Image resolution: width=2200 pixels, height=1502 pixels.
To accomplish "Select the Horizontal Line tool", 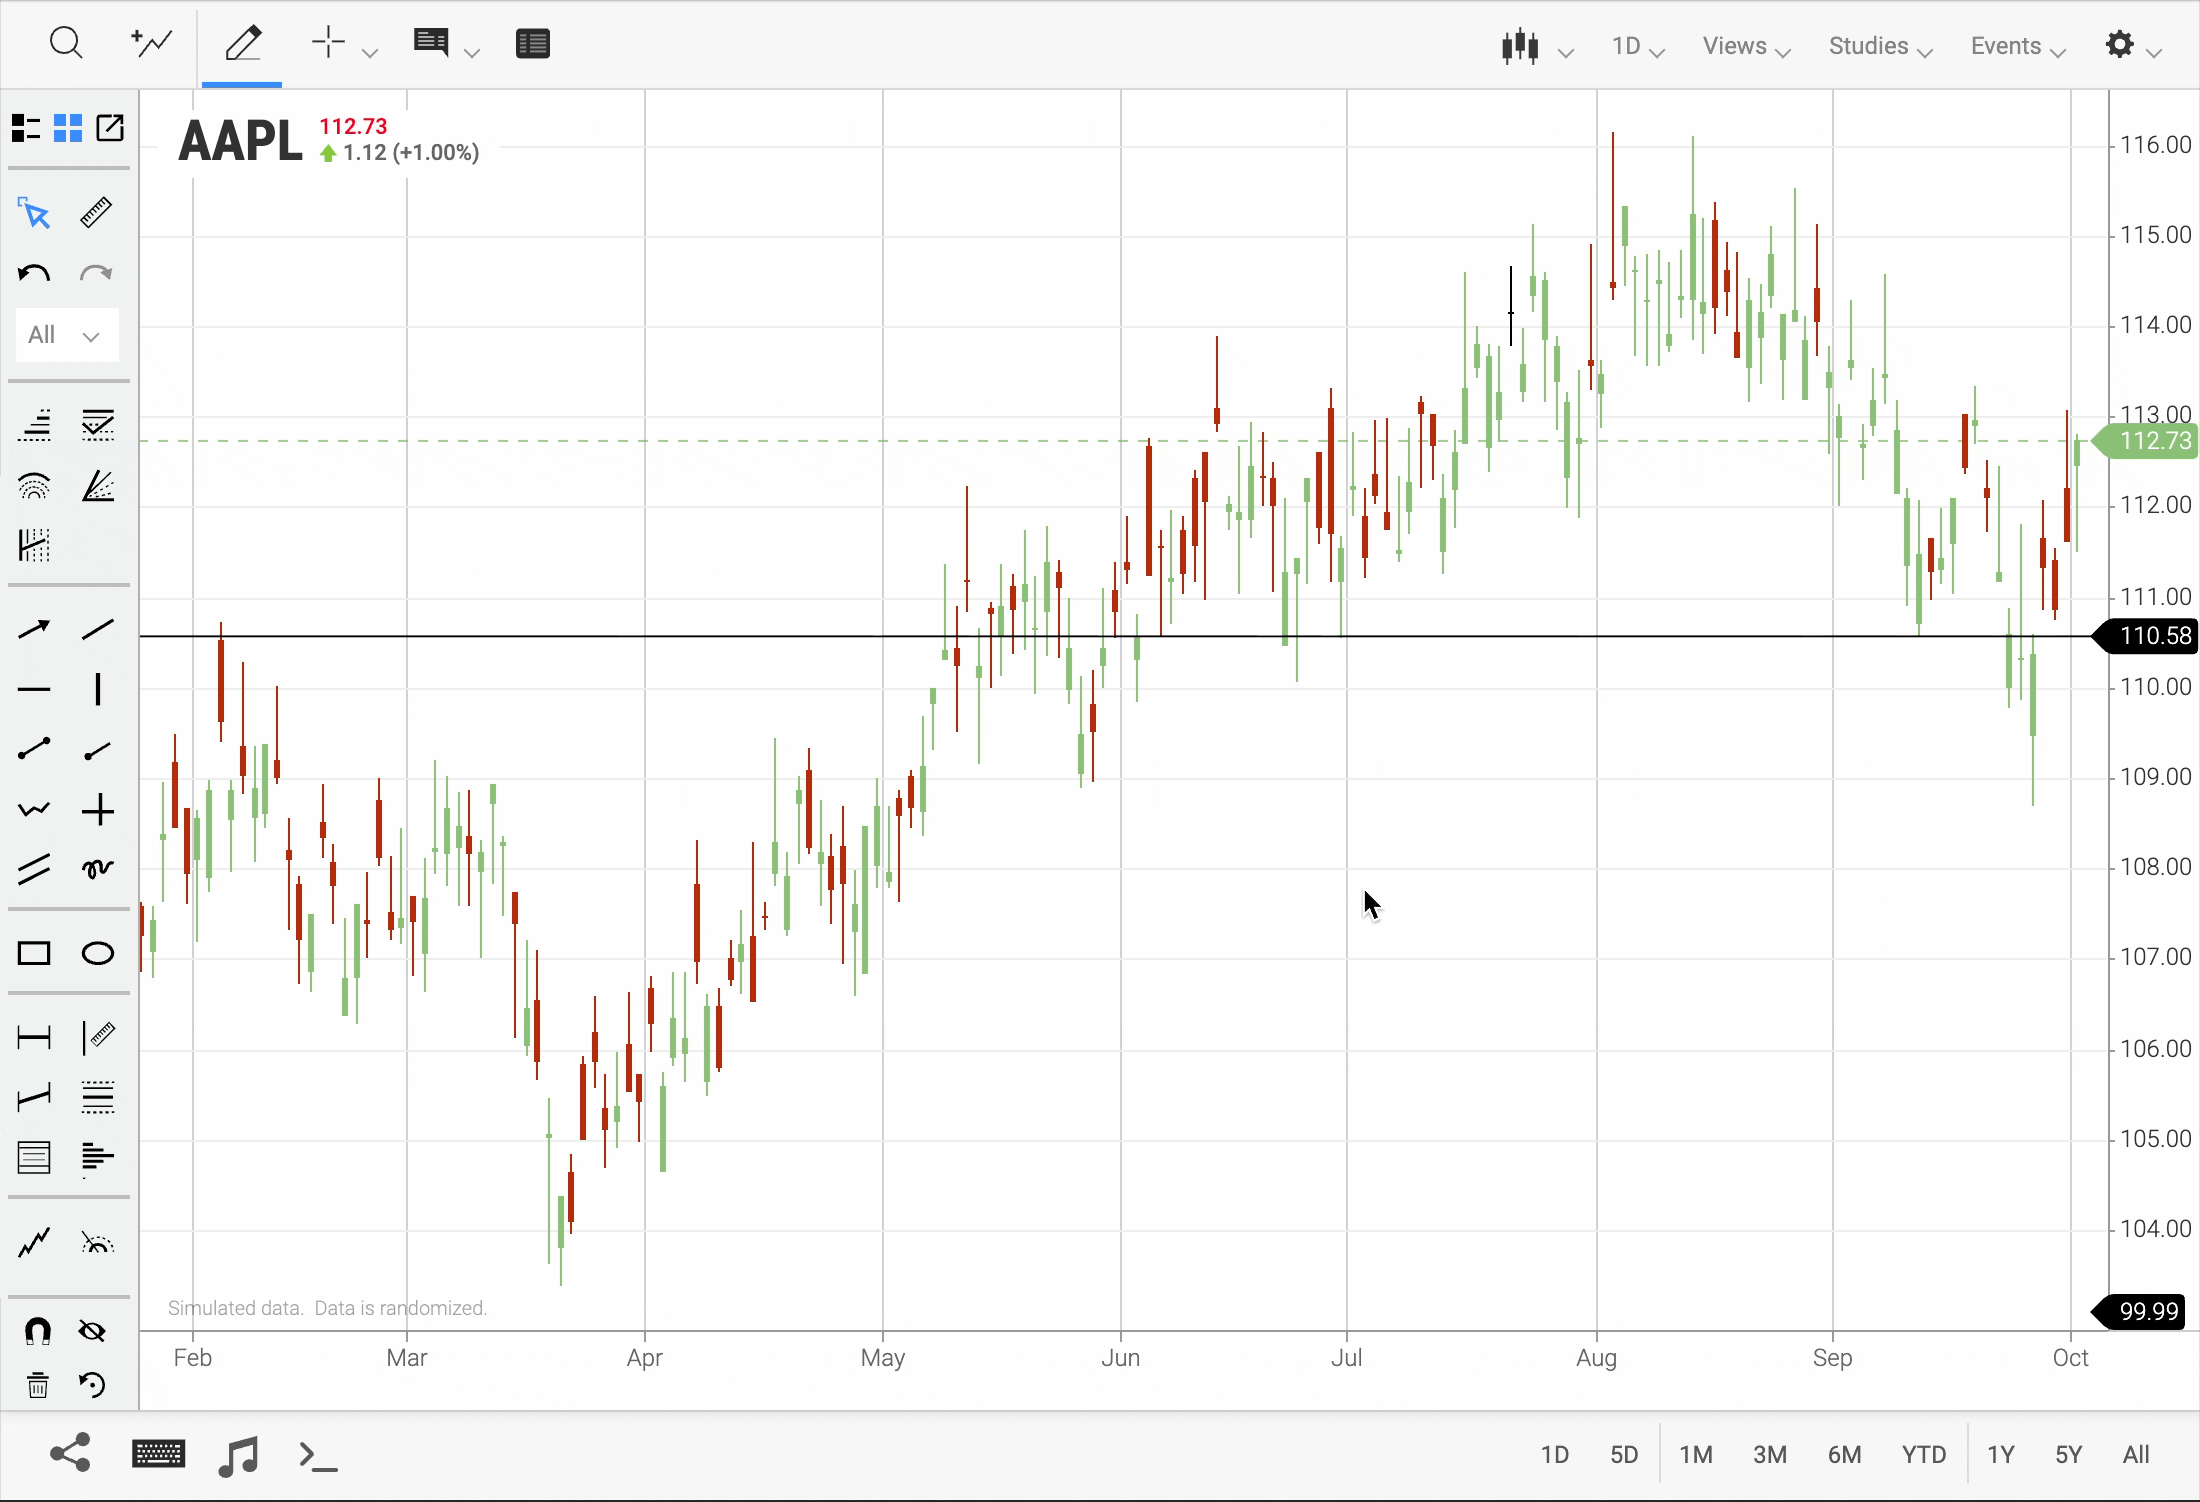I will [34, 689].
